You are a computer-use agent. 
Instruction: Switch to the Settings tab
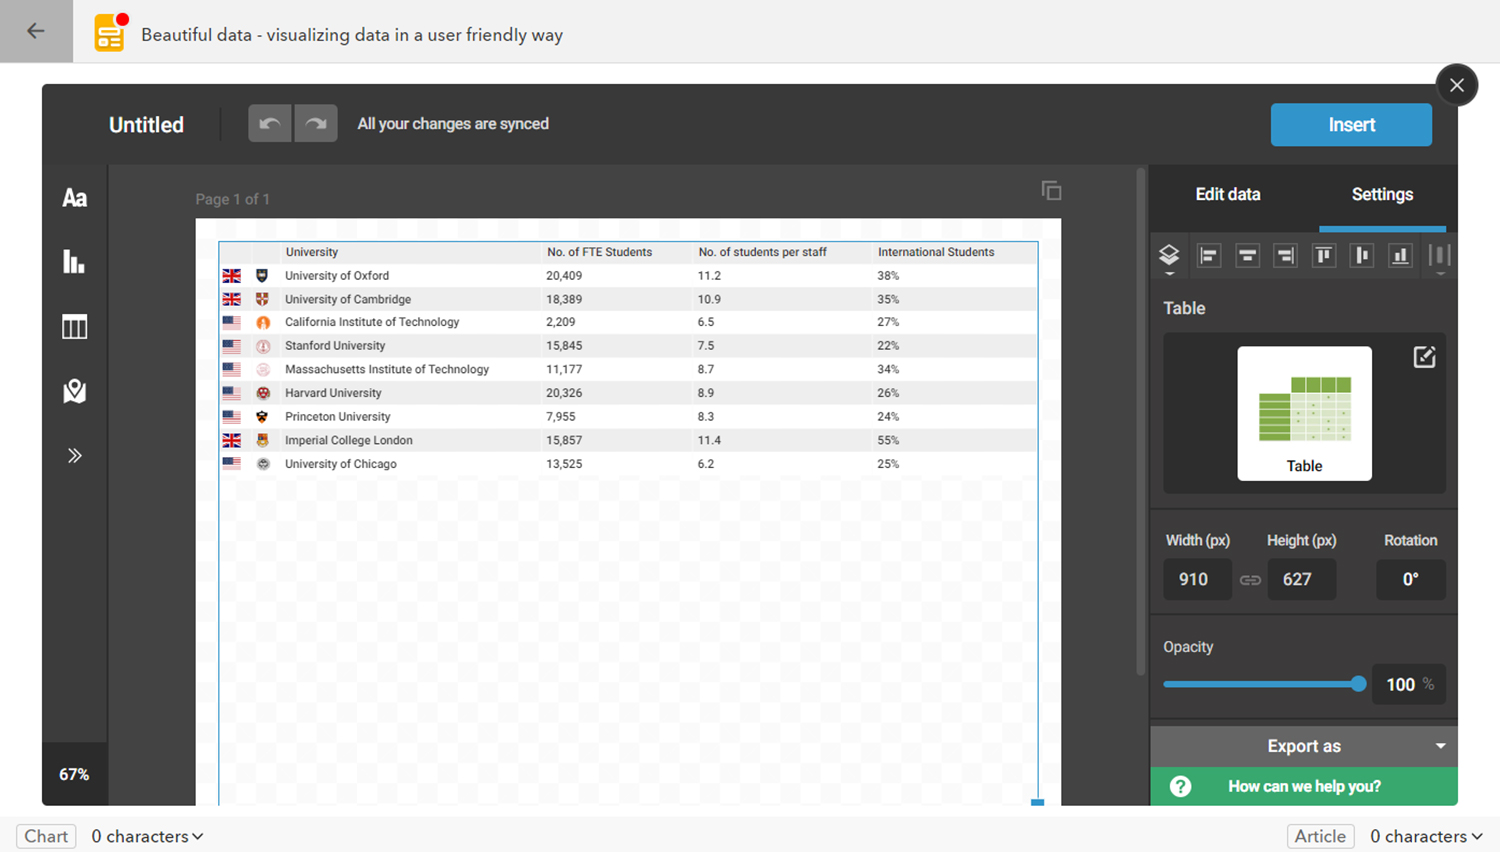[1382, 194]
